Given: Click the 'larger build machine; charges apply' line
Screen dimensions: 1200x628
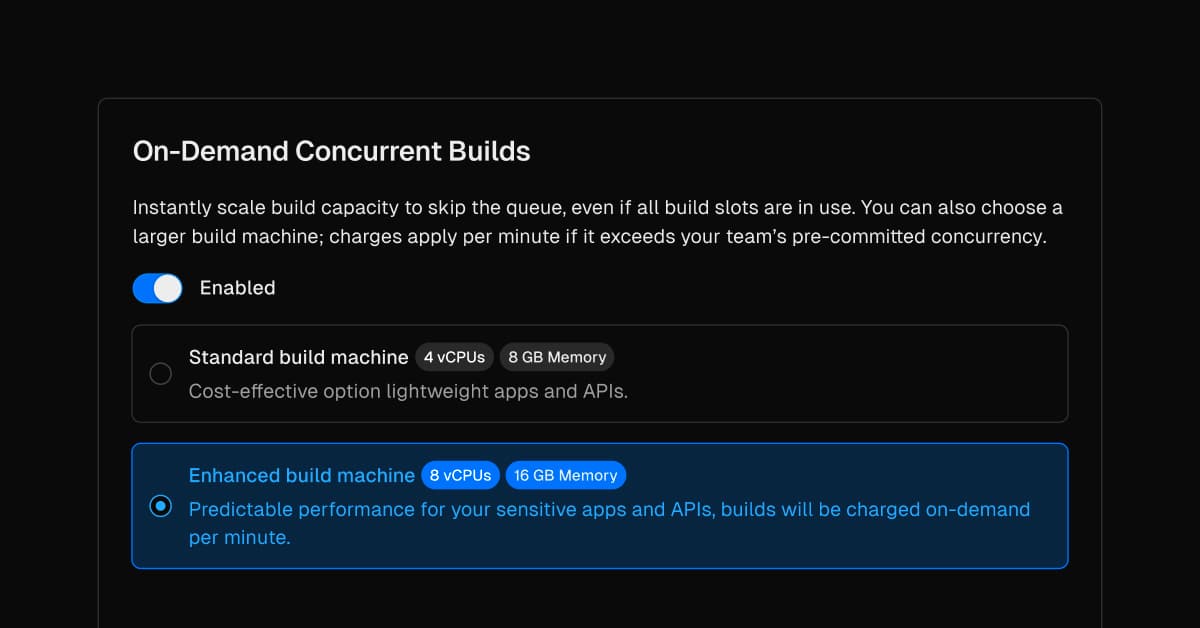Looking at the screenshot, I should (x=589, y=238).
